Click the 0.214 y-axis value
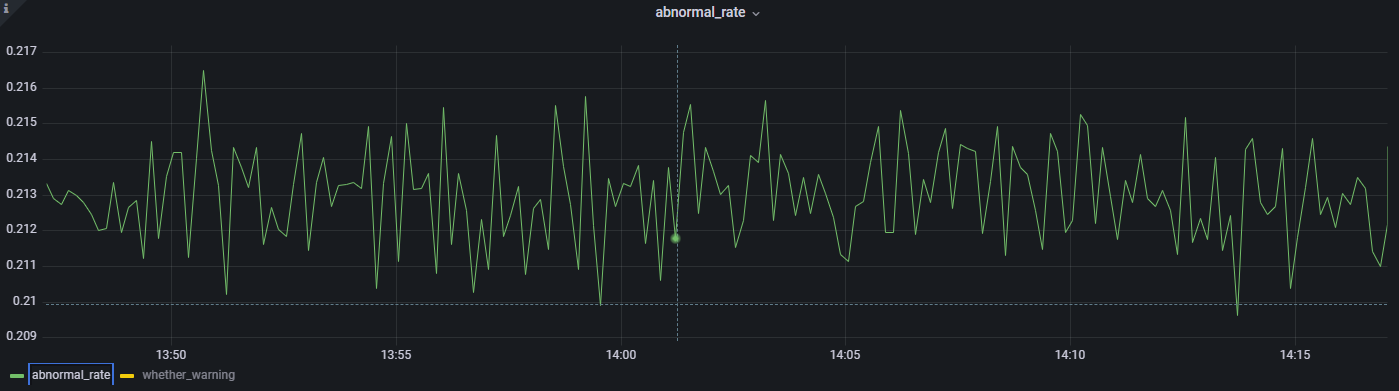Image resolution: width=1399 pixels, height=391 pixels. coord(21,158)
